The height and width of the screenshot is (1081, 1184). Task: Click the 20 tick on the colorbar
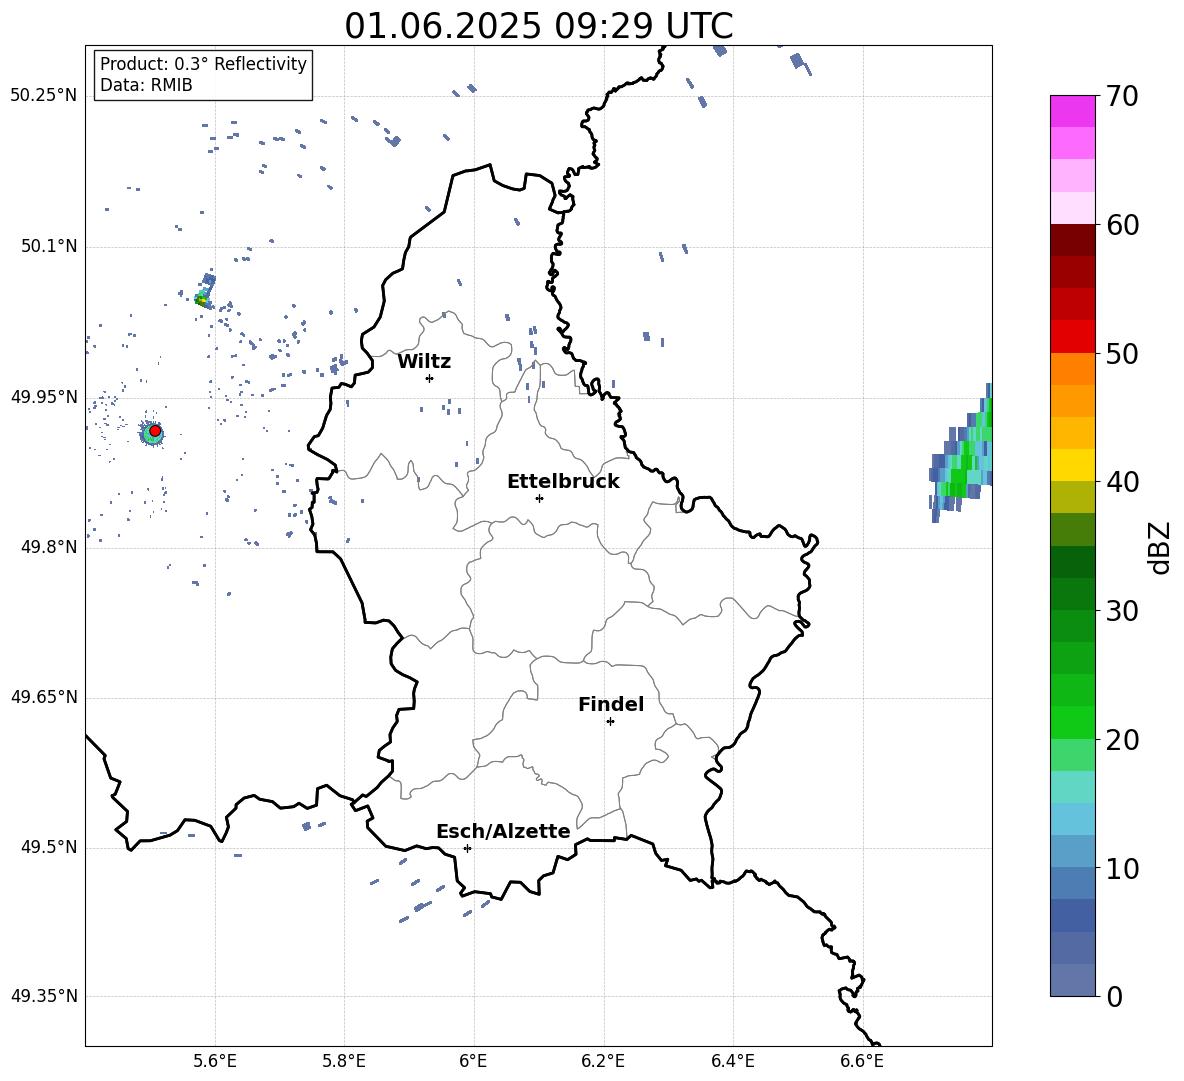click(1122, 739)
